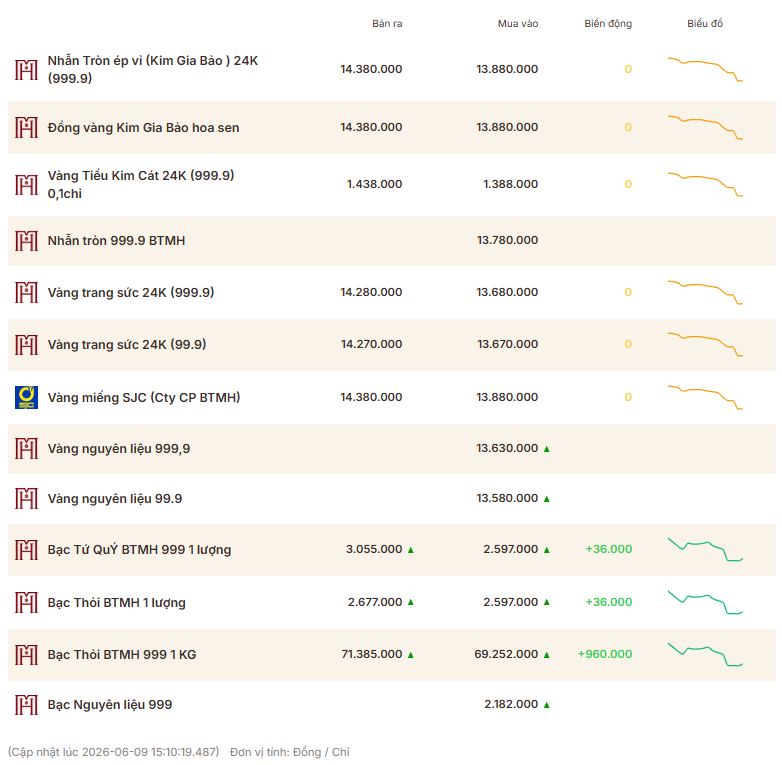Click the Cập nhật lúc timestamp text

[114, 752]
